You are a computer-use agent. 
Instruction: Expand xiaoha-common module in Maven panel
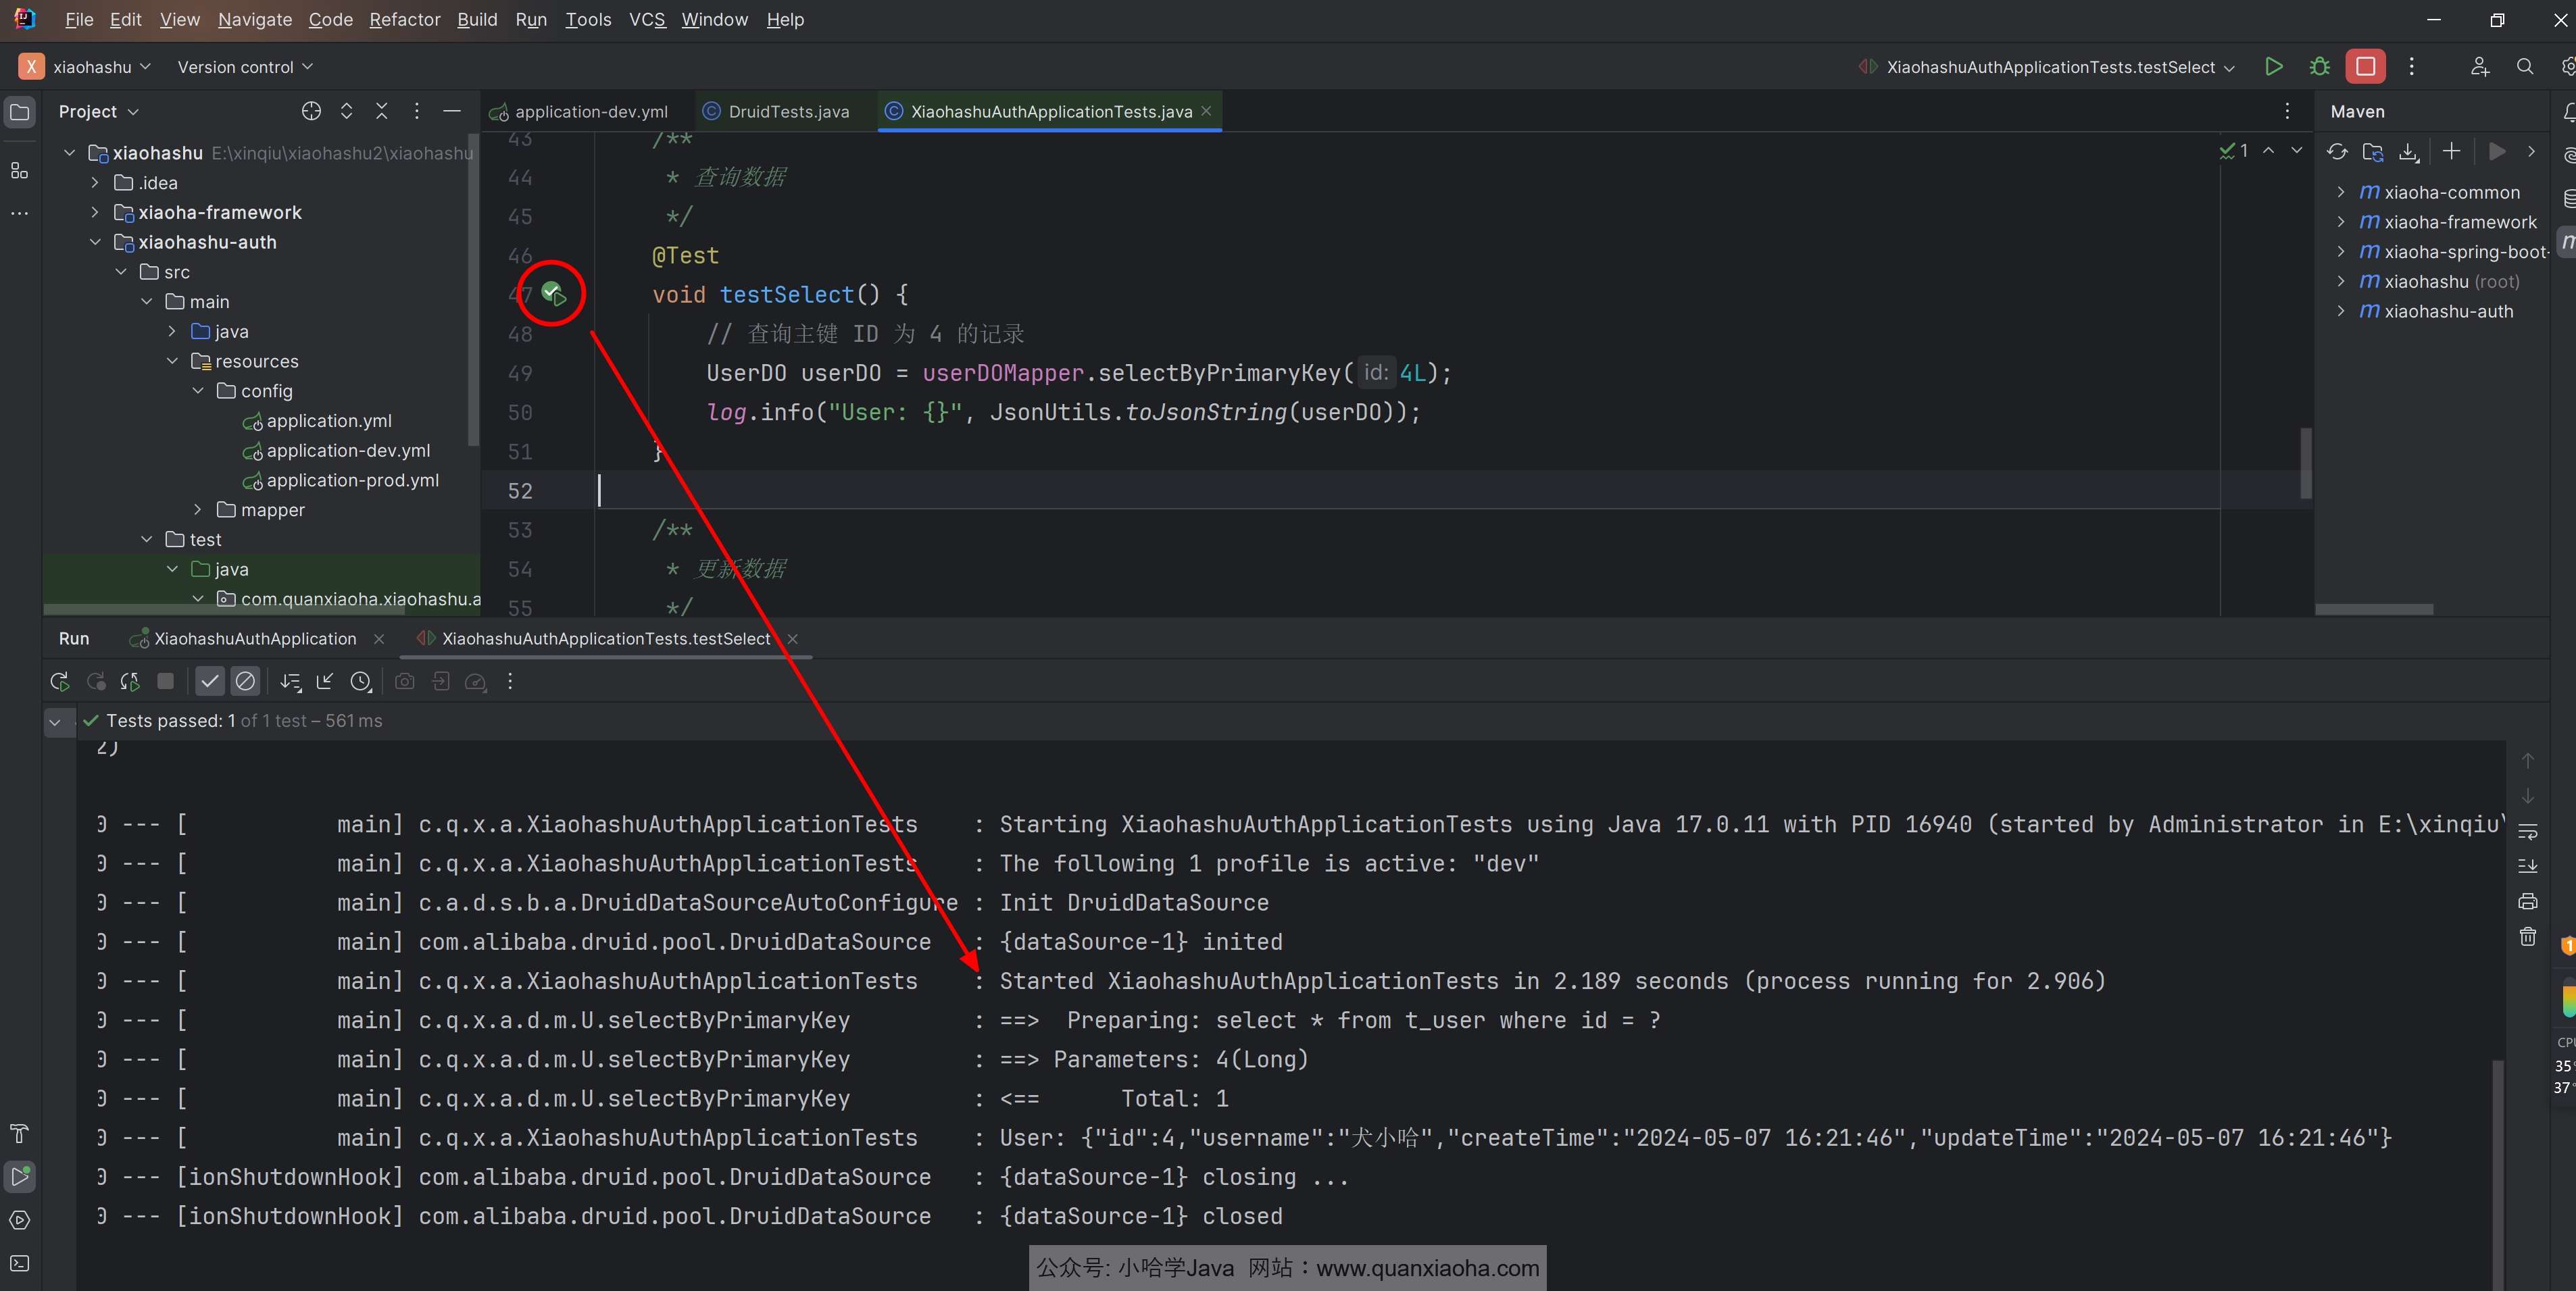point(2340,192)
